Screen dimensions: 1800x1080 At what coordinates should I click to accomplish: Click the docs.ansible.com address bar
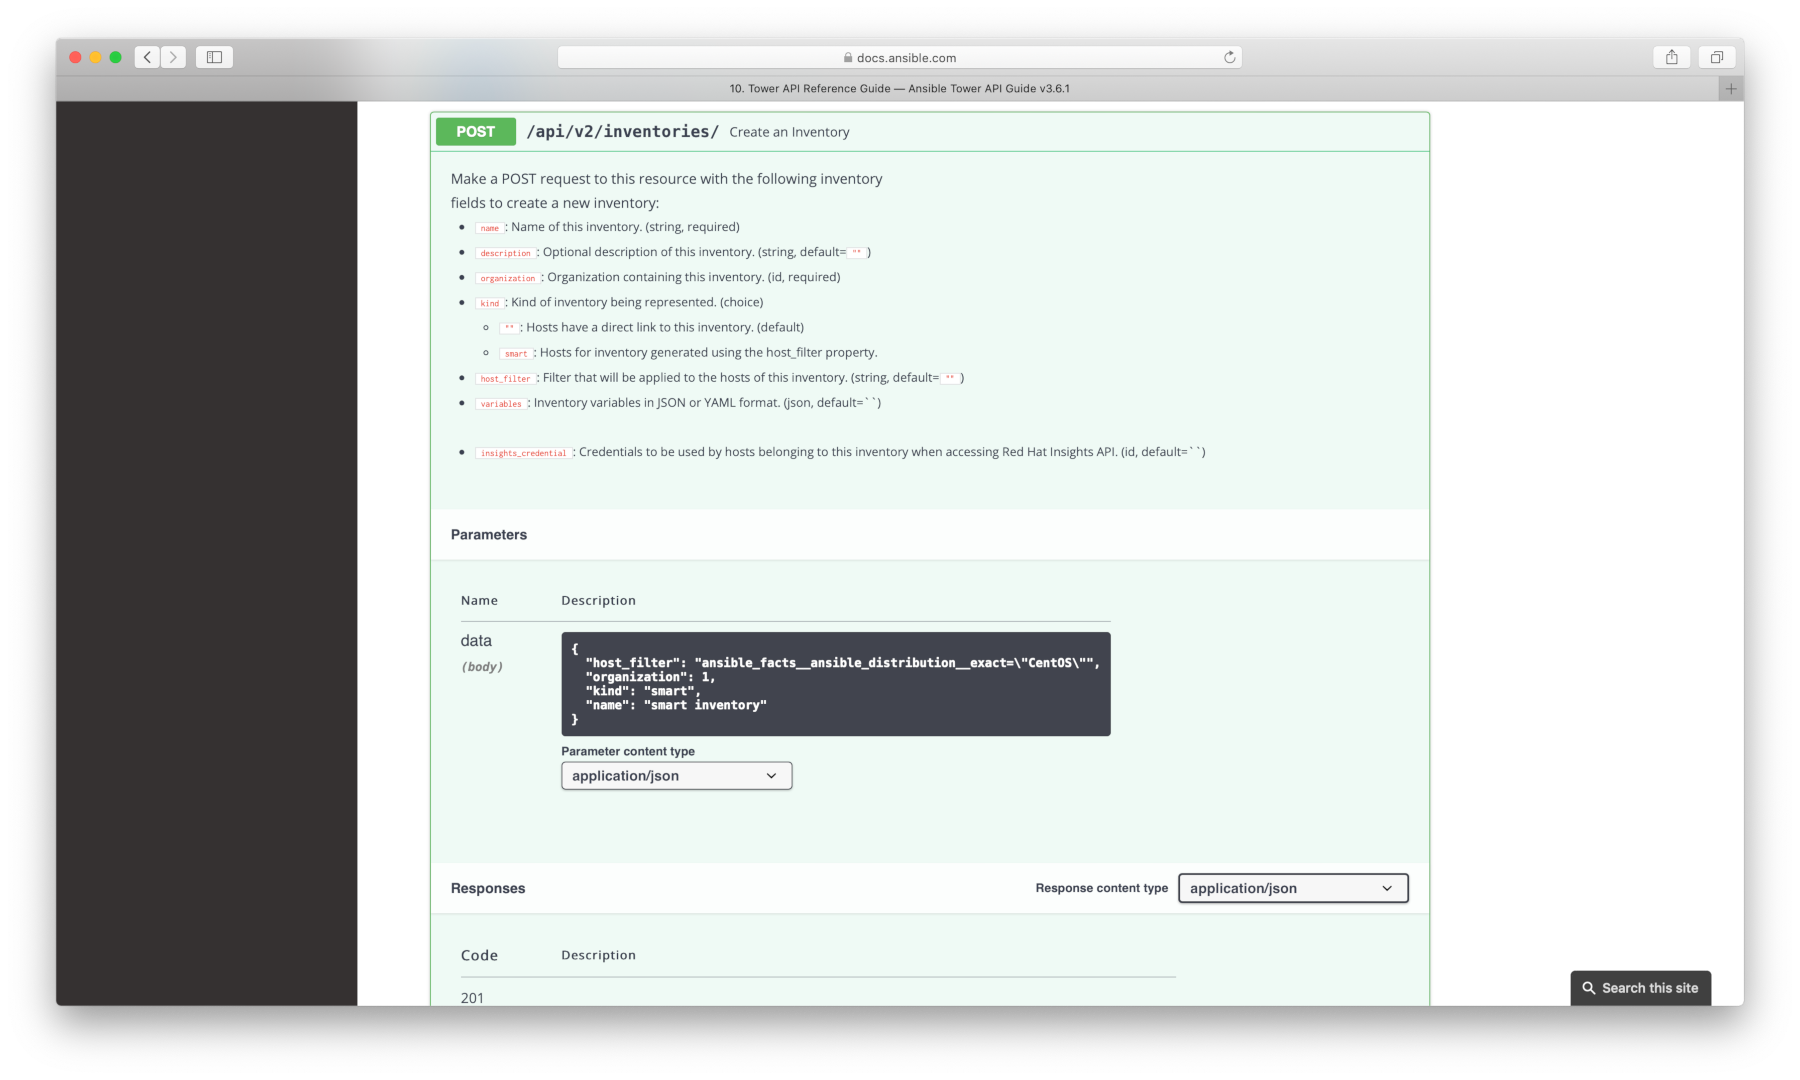tap(900, 57)
